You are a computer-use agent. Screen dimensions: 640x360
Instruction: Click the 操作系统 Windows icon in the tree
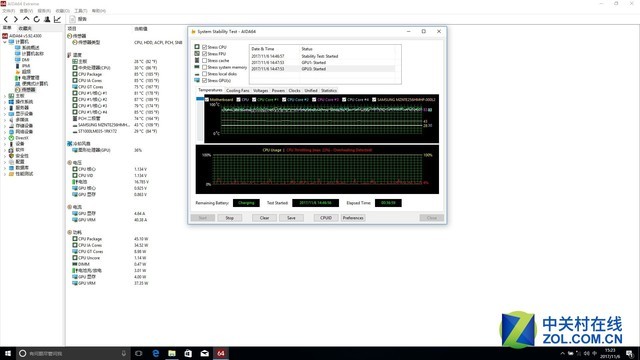click(11, 102)
